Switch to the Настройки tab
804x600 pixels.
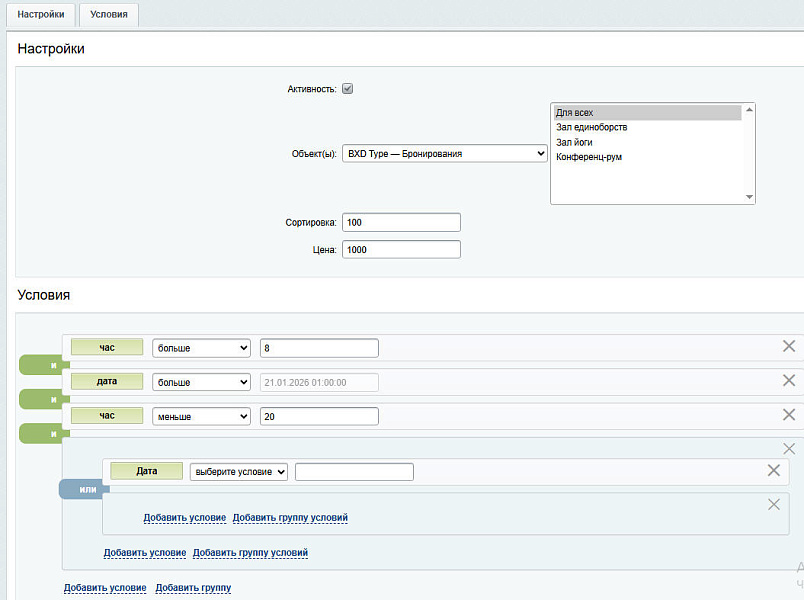pos(41,14)
